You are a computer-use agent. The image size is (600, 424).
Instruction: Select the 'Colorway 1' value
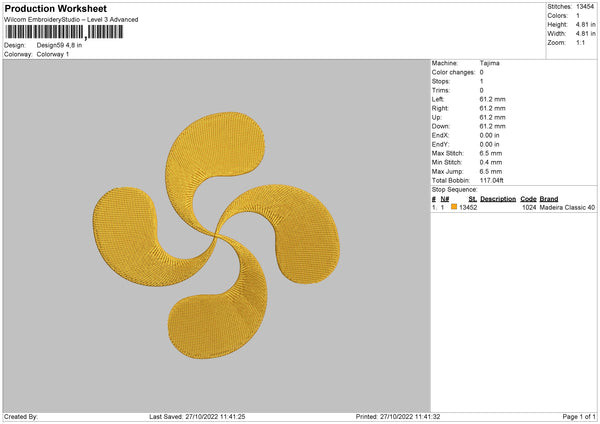[x=53, y=54]
